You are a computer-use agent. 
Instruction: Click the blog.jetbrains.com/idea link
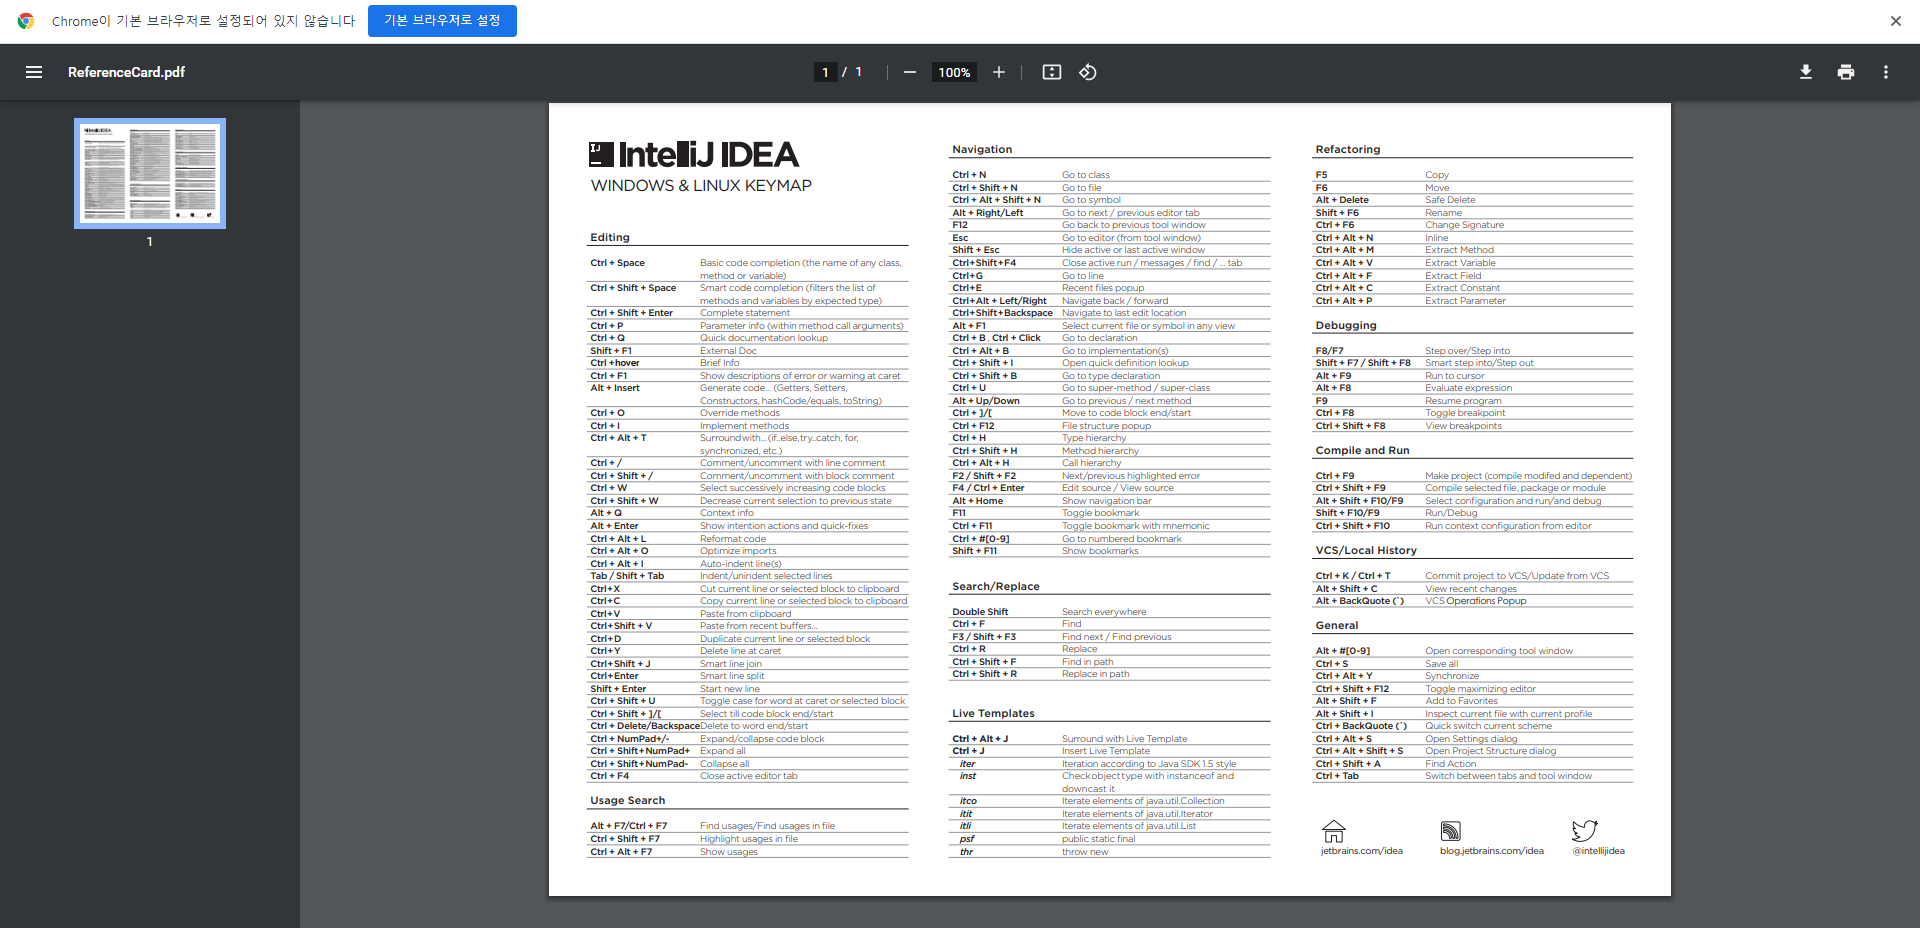[x=1492, y=851]
